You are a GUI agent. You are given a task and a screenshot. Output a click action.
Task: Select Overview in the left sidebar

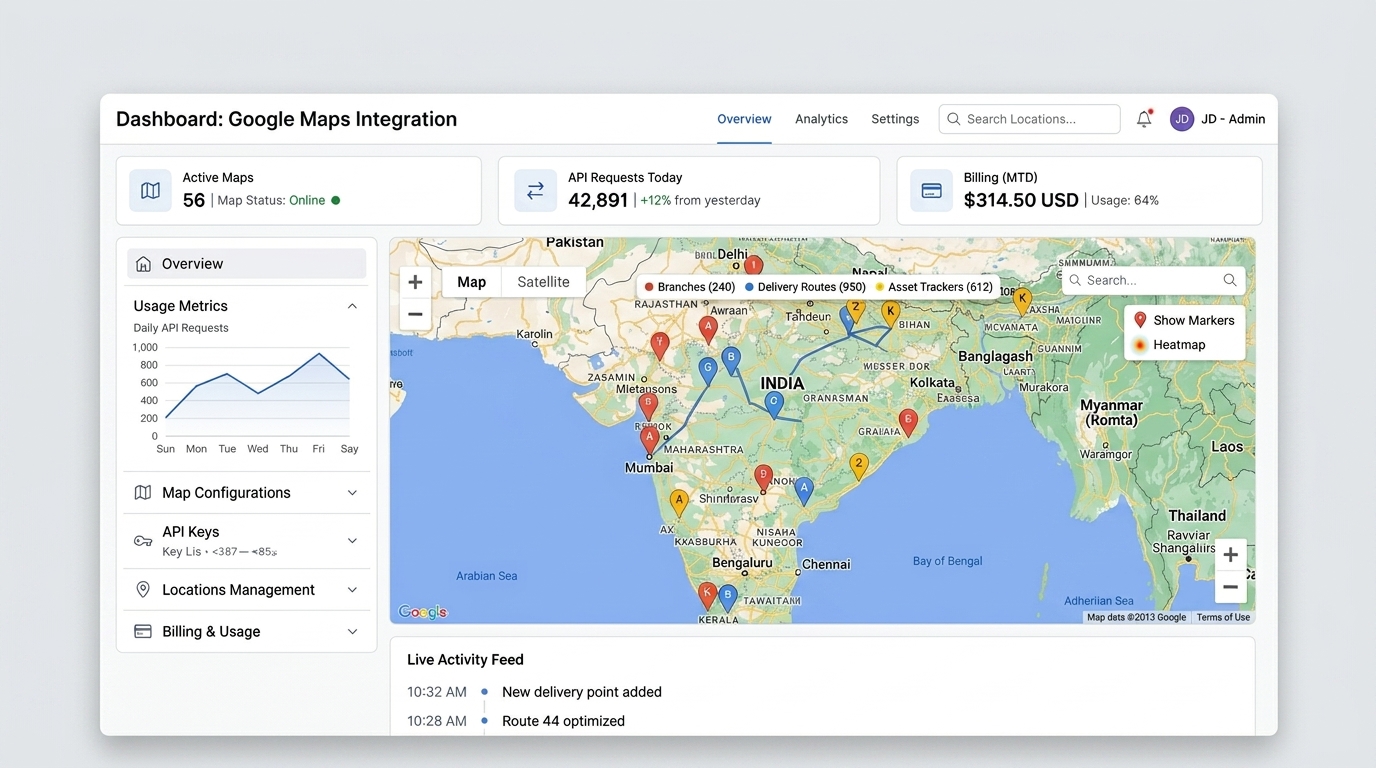(x=246, y=264)
